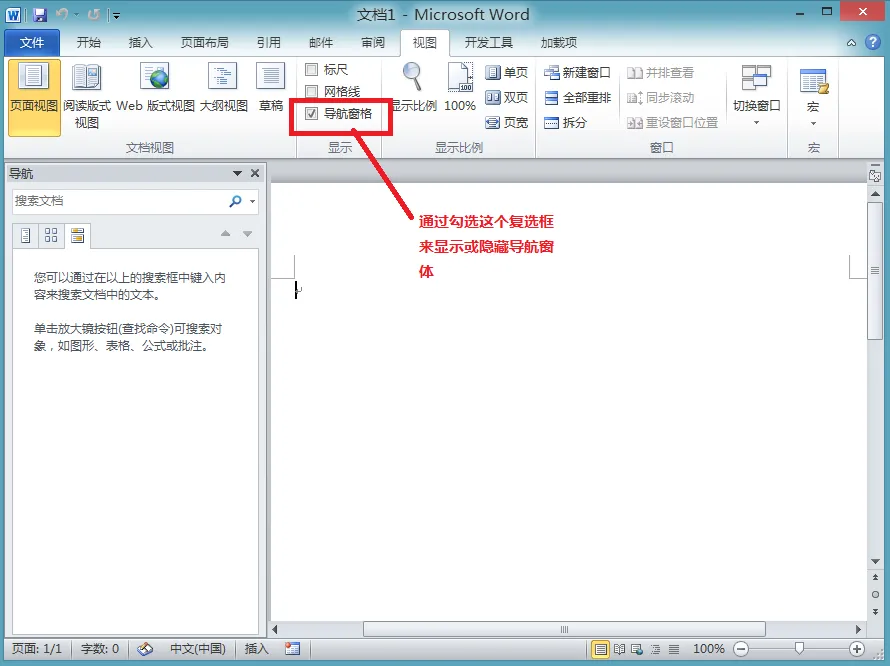Click 同步滚动 synchronous scrolling
Image resolution: width=890 pixels, height=666 pixels.
coord(660,98)
